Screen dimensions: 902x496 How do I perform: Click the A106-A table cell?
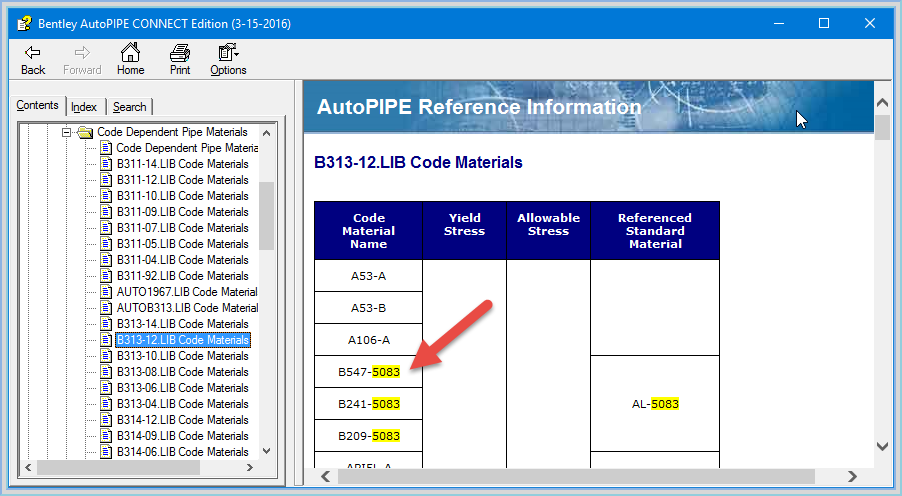368,340
